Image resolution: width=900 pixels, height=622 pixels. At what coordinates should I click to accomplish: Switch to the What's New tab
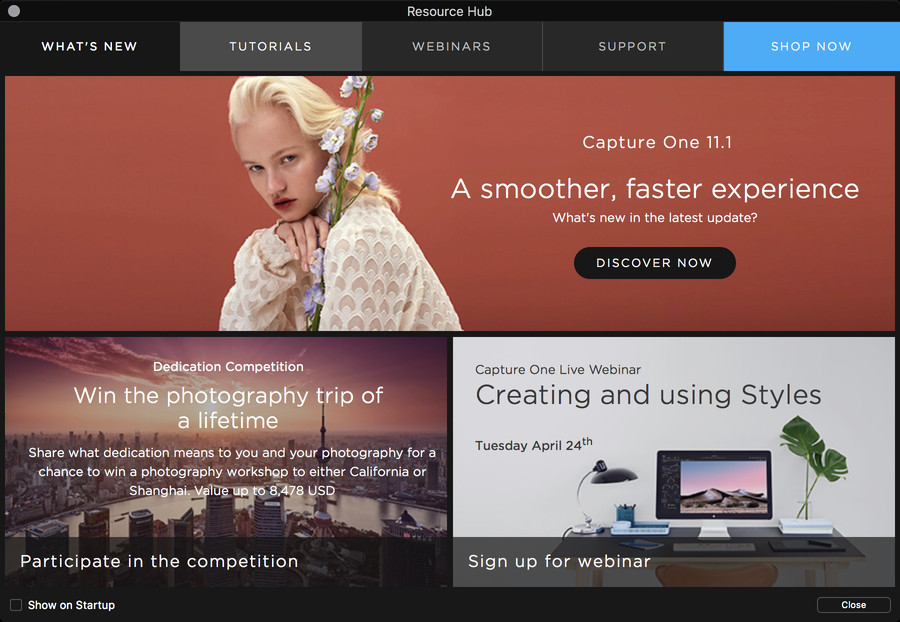90,46
